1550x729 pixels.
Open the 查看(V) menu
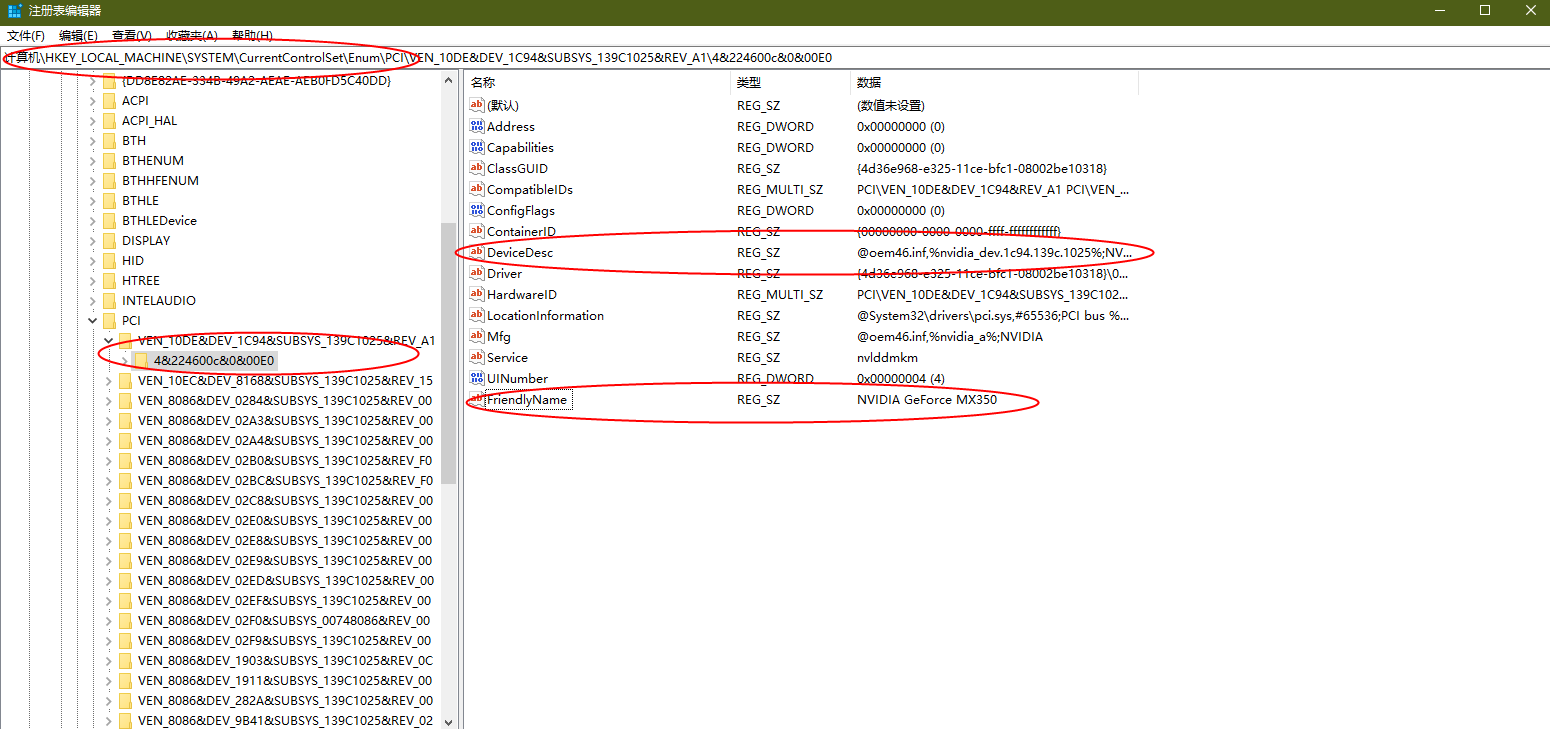[132, 36]
